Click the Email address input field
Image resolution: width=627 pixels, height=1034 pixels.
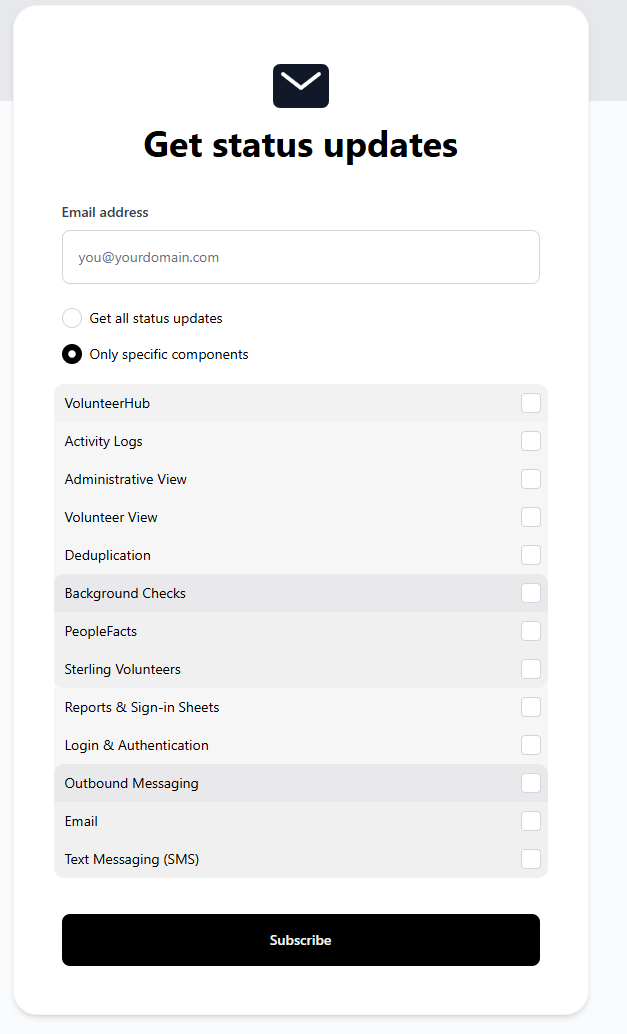[300, 257]
